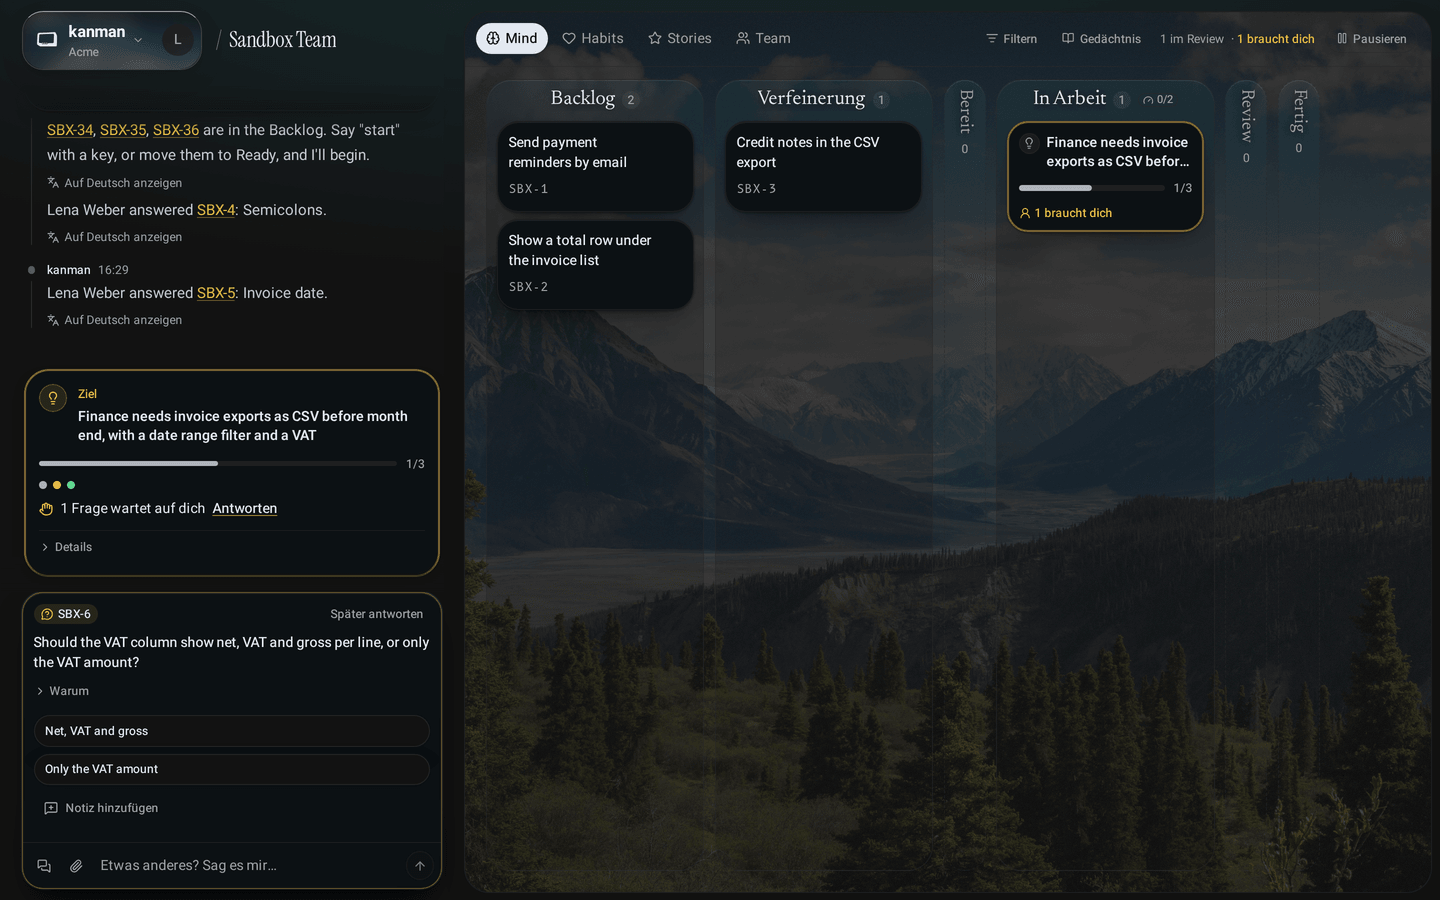1440x900 pixels.
Task: Open the Stories tab
Action: (680, 38)
